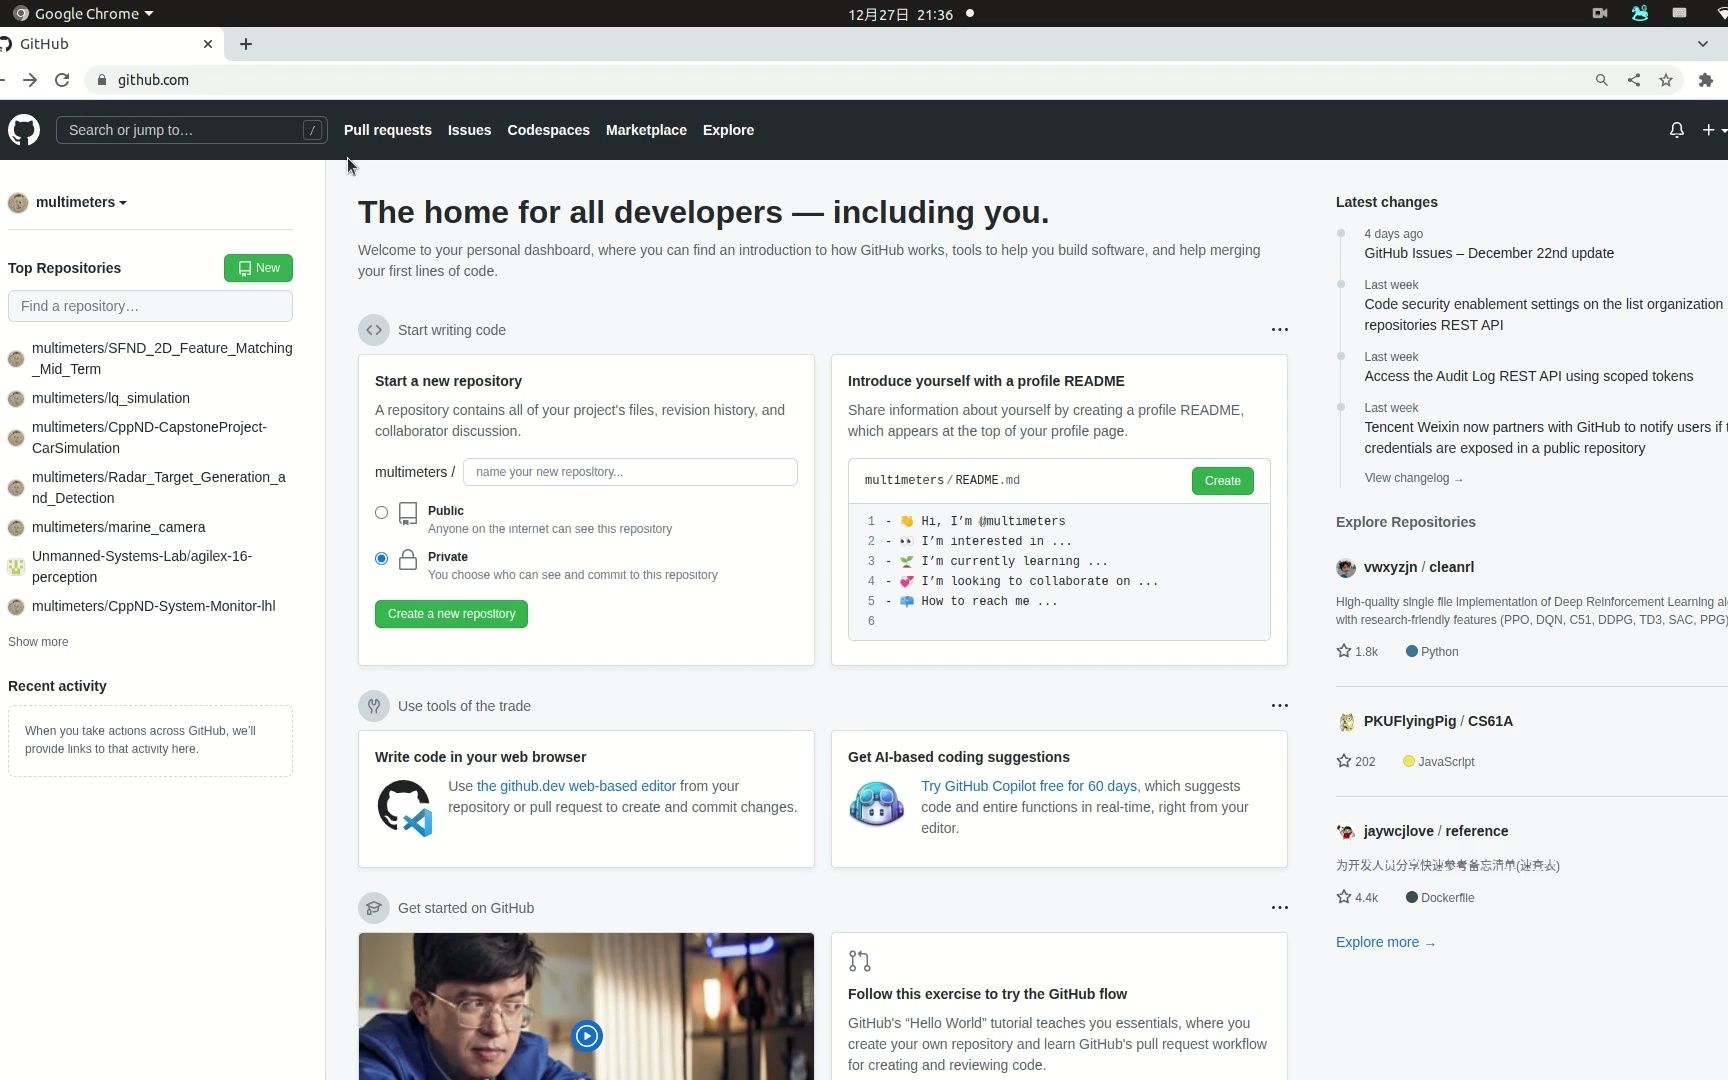The image size is (1728, 1080).
Task: Open the plus create-new menu
Action: click(1713, 130)
